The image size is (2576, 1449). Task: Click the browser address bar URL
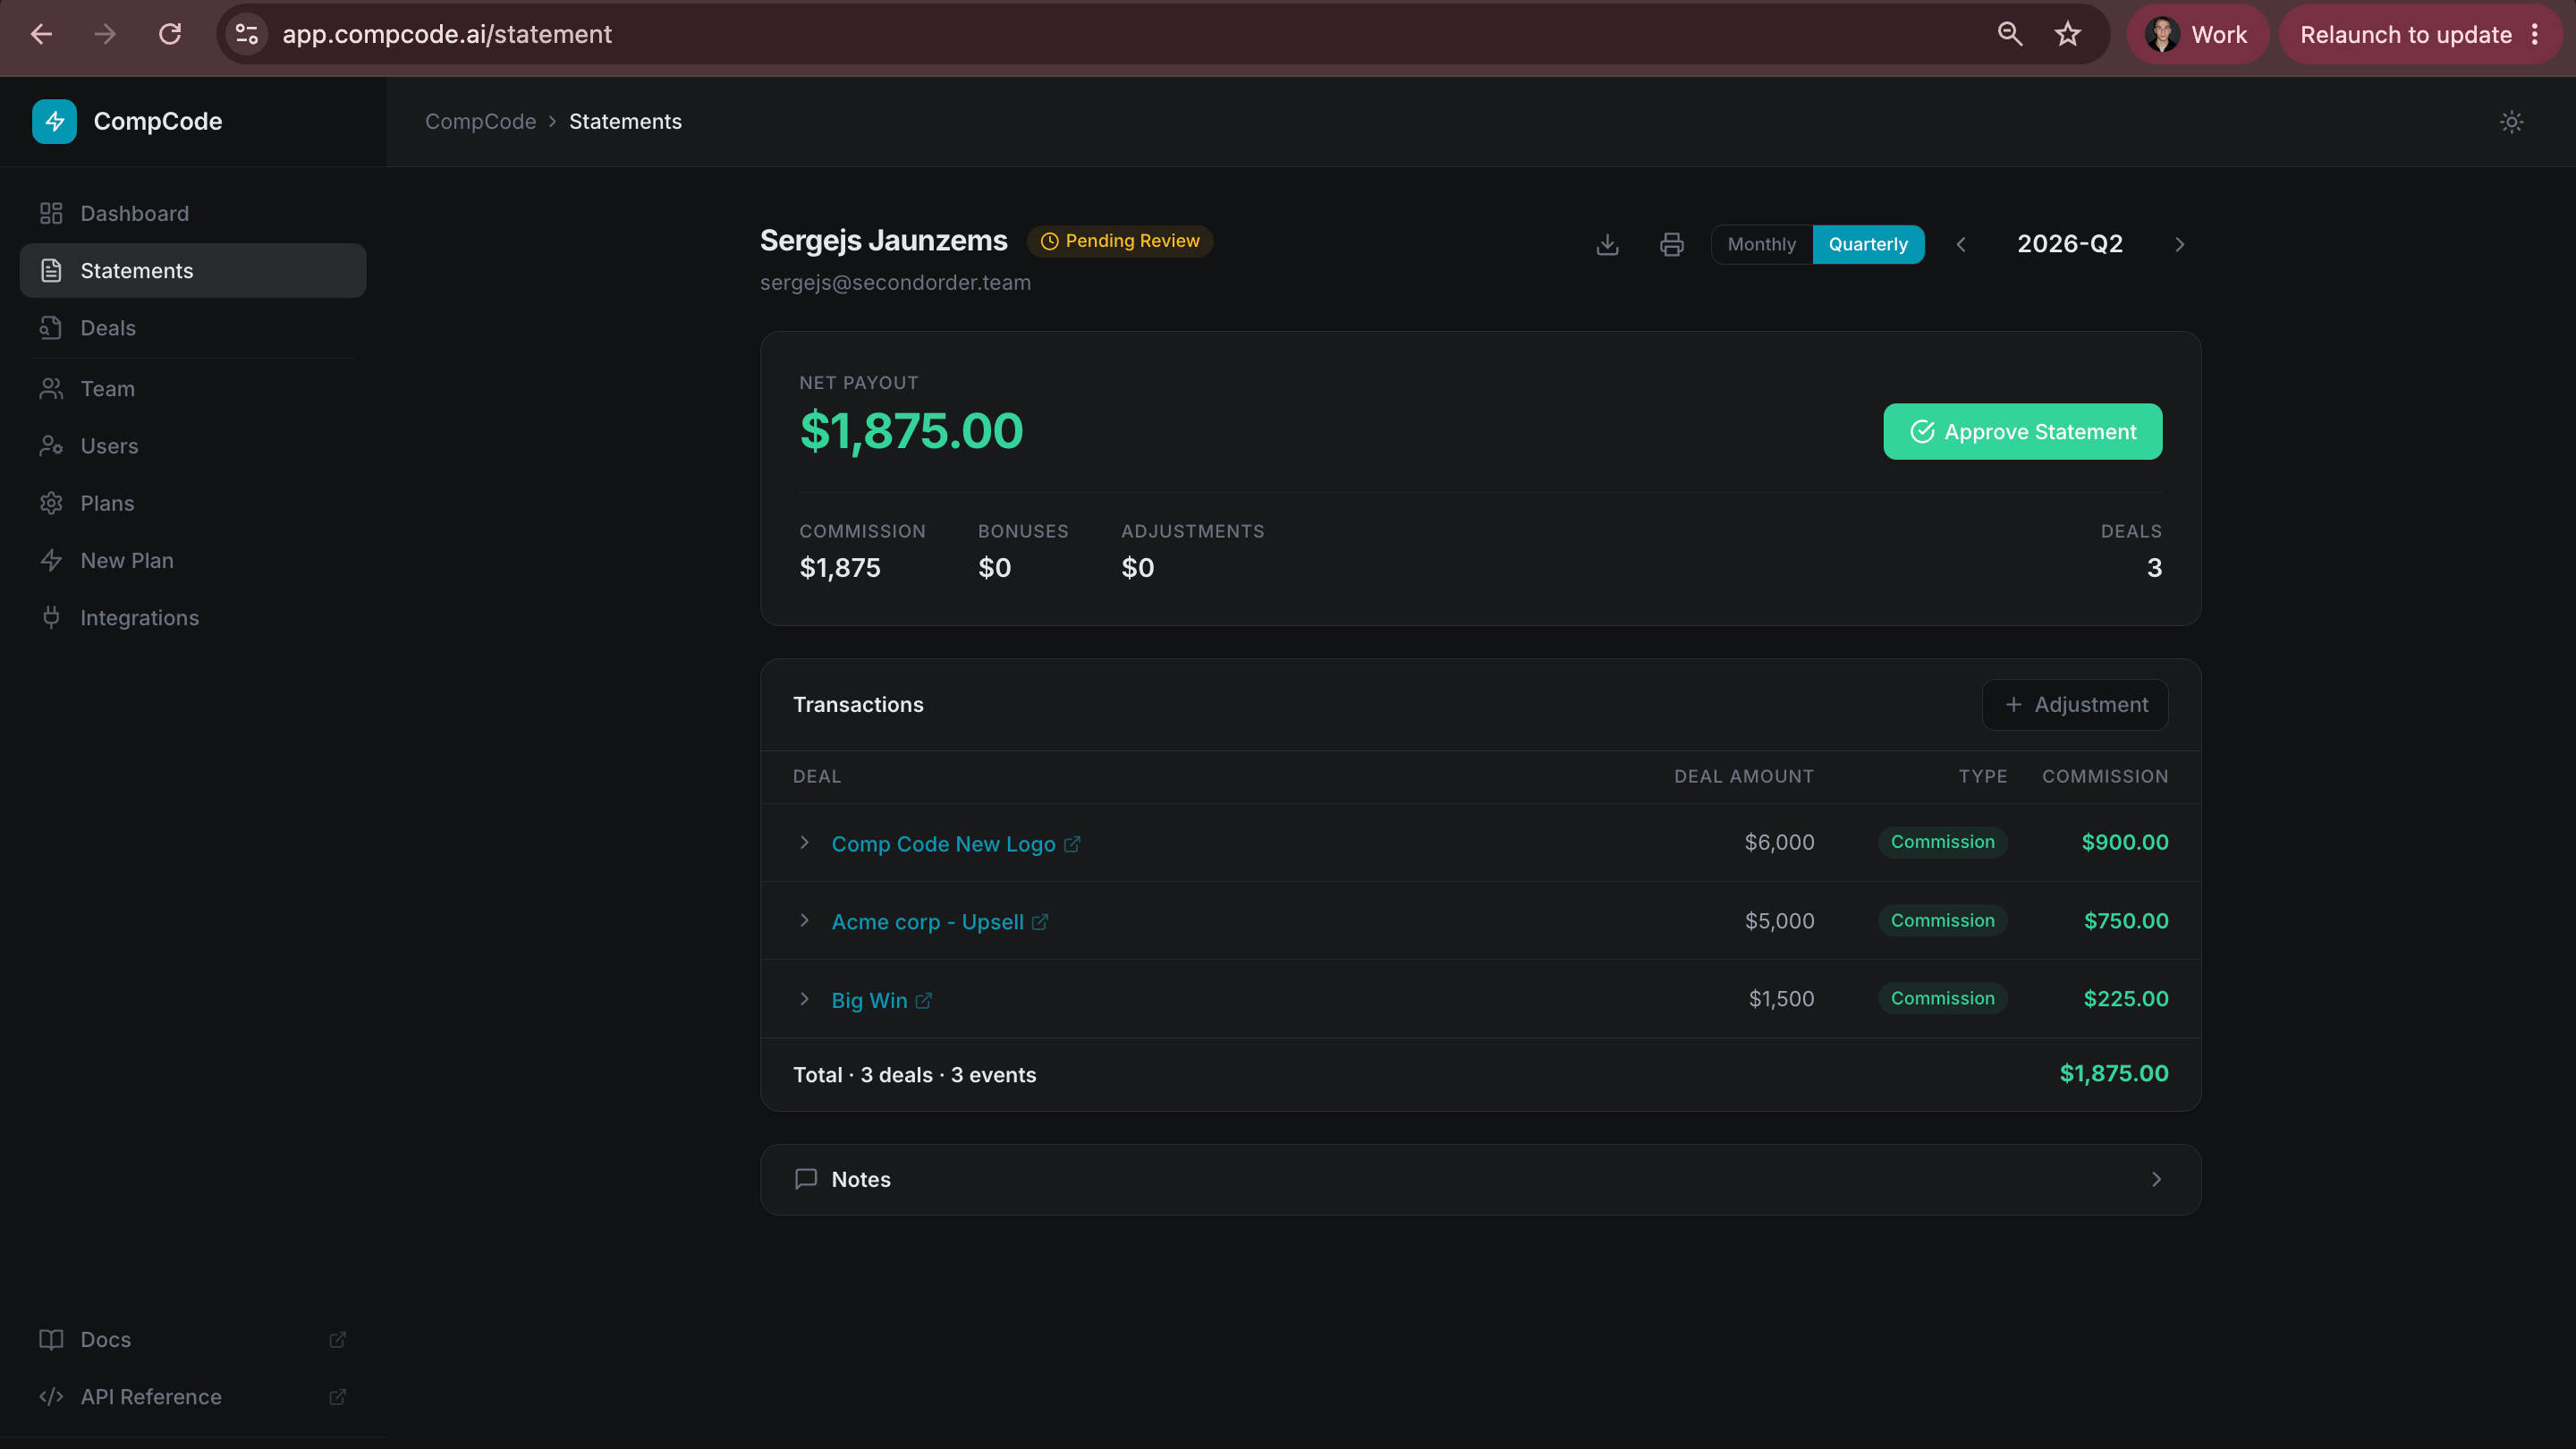[x=447, y=34]
